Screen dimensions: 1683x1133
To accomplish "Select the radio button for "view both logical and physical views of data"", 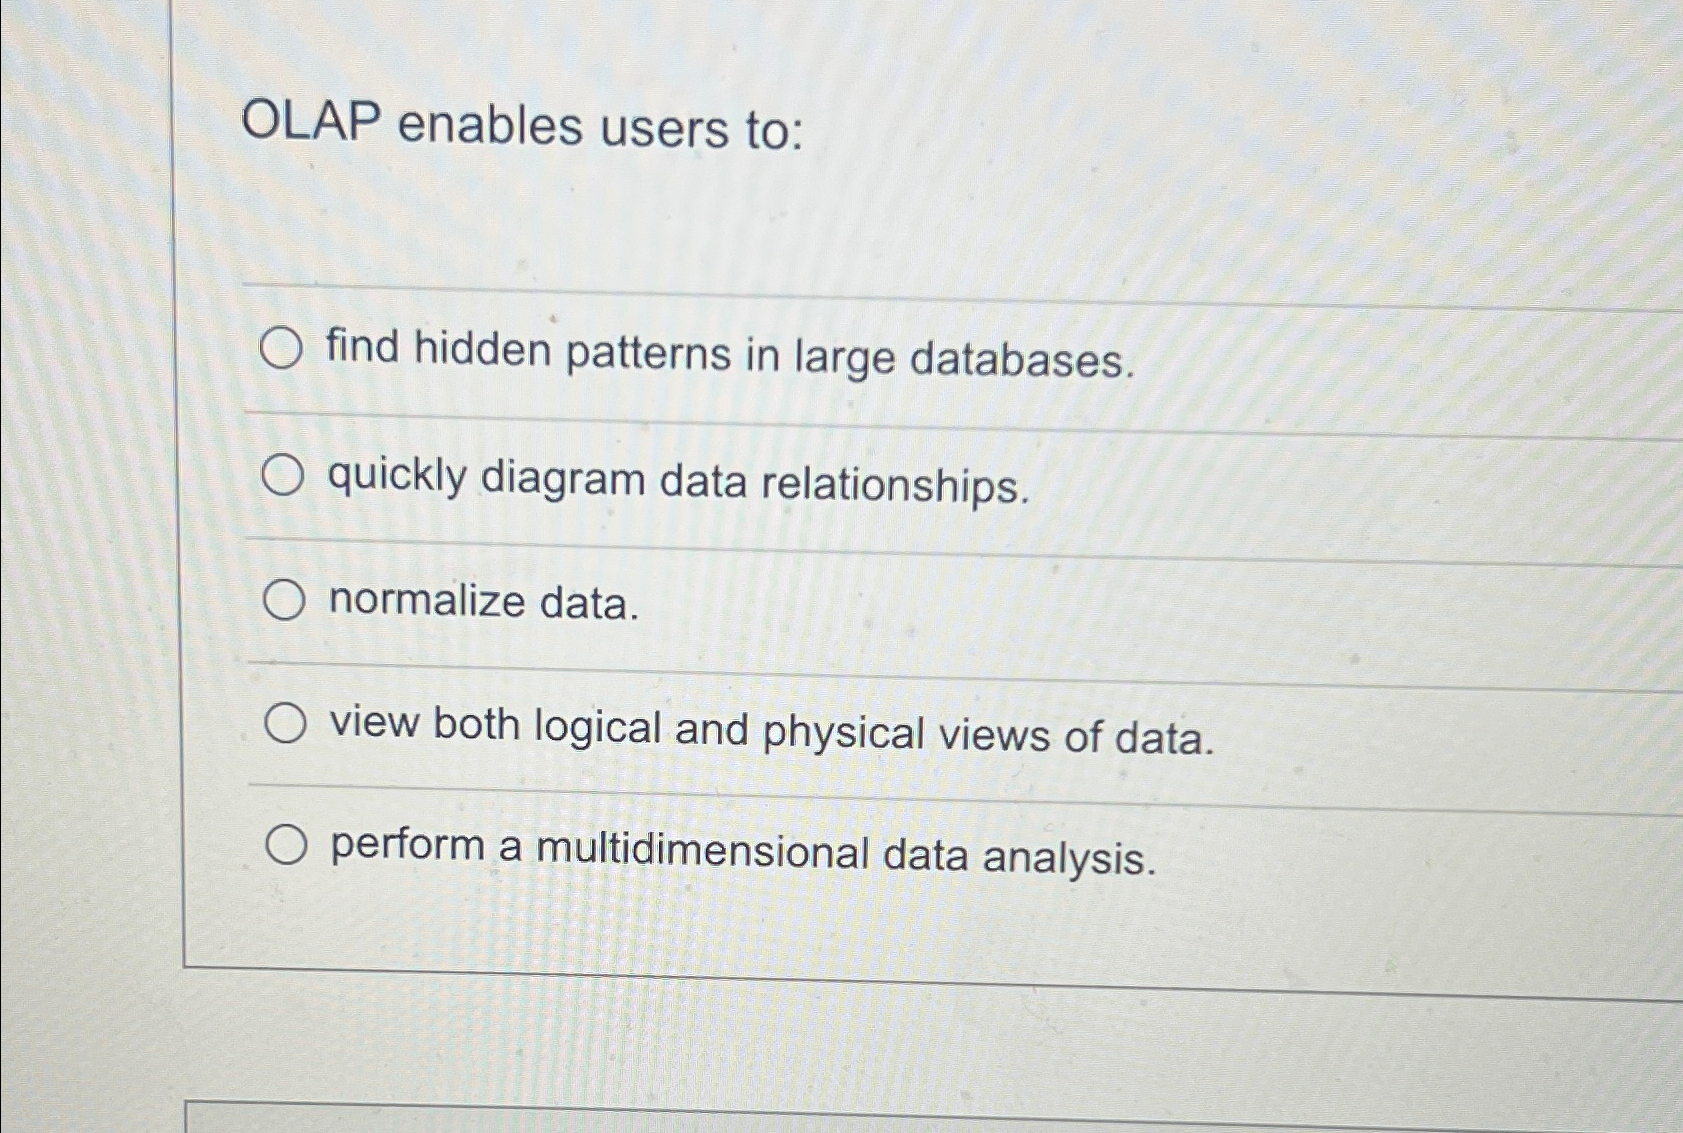I will pos(285,725).
